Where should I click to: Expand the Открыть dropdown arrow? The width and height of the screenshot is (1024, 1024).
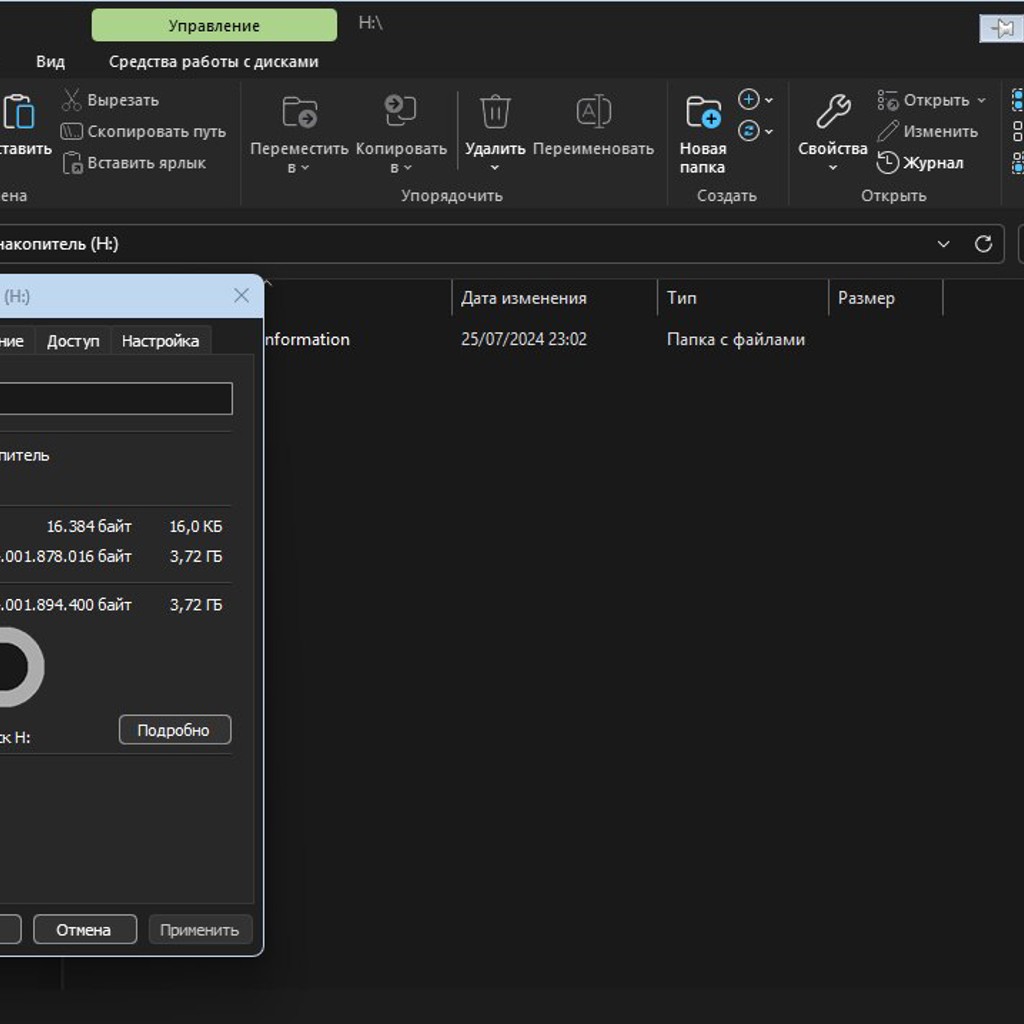point(981,100)
